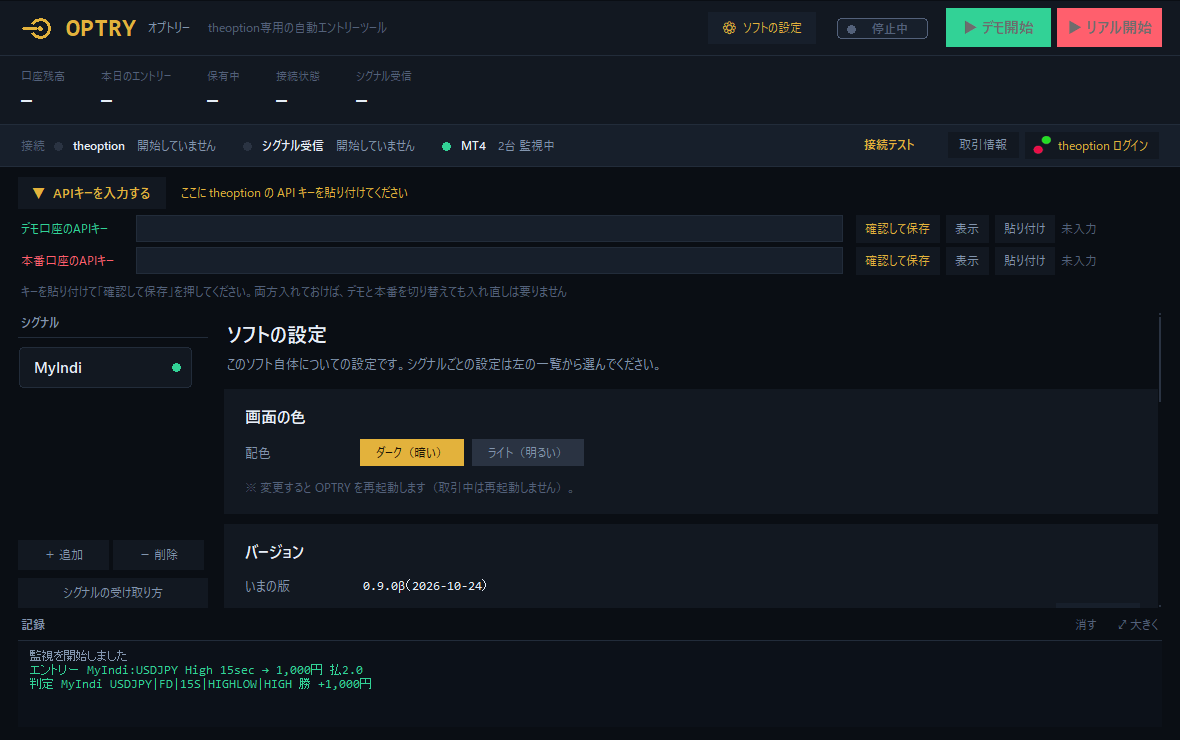Viewport: 1180px width, 740px height.
Task: Click the 停止中 status indicator
Action: click(x=882, y=29)
